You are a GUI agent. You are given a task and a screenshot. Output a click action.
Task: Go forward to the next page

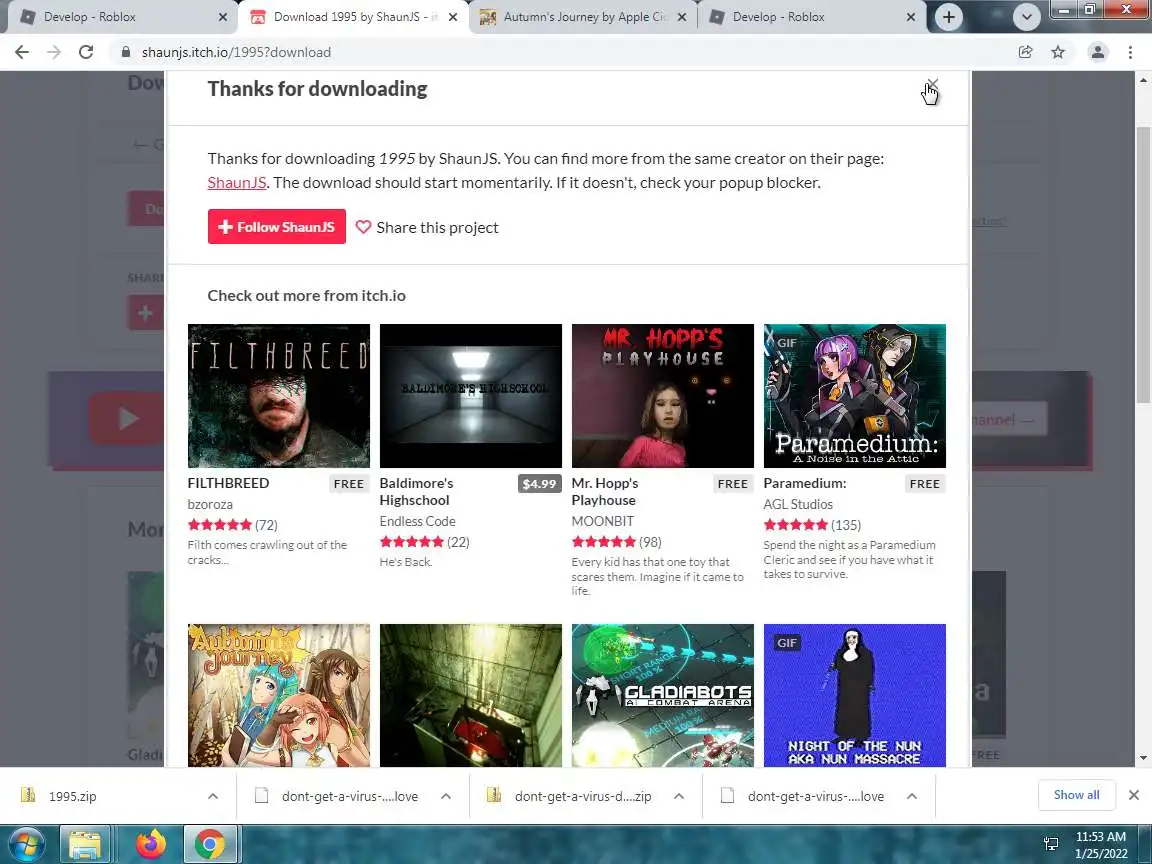coord(54,52)
